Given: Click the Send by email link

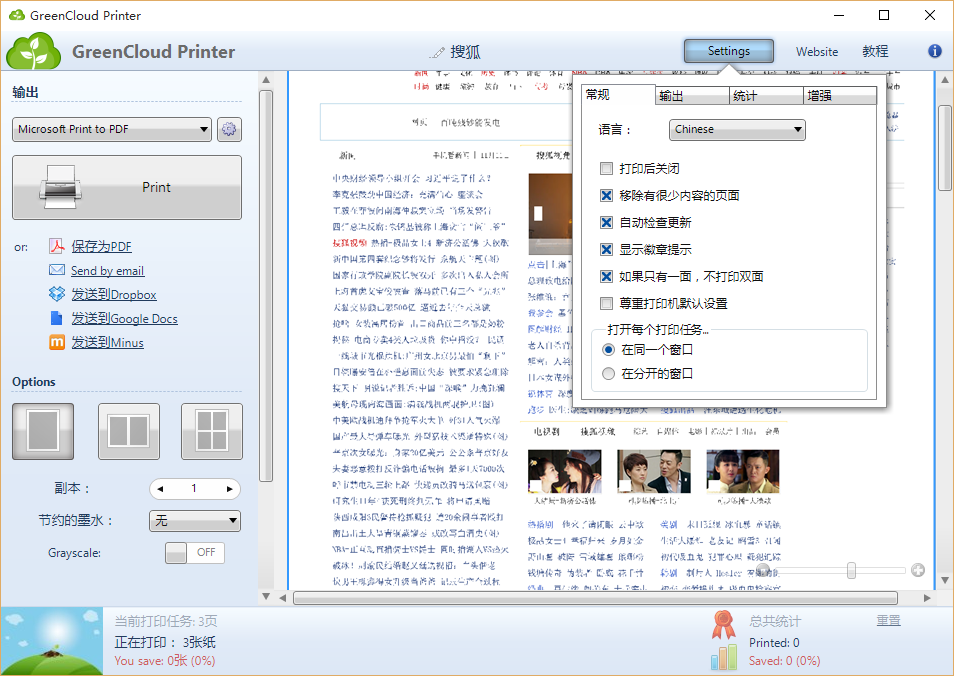Looking at the screenshot, I should 107,270.
